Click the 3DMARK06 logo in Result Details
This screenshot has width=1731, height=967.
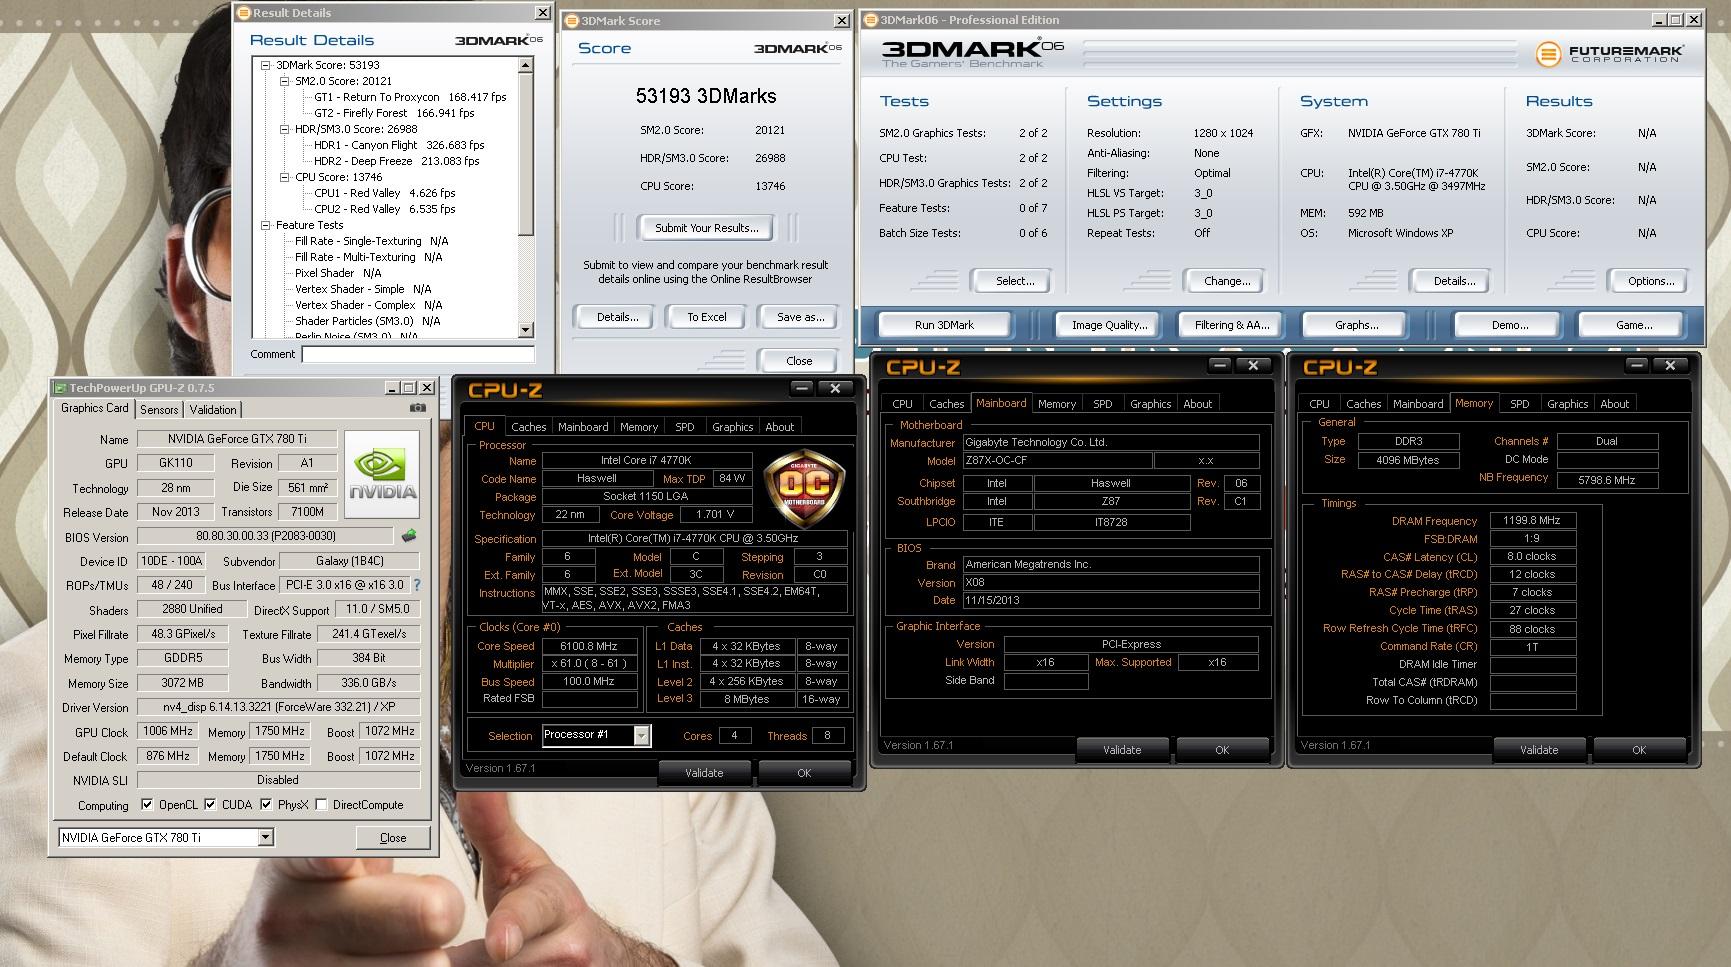coord(499,40)
